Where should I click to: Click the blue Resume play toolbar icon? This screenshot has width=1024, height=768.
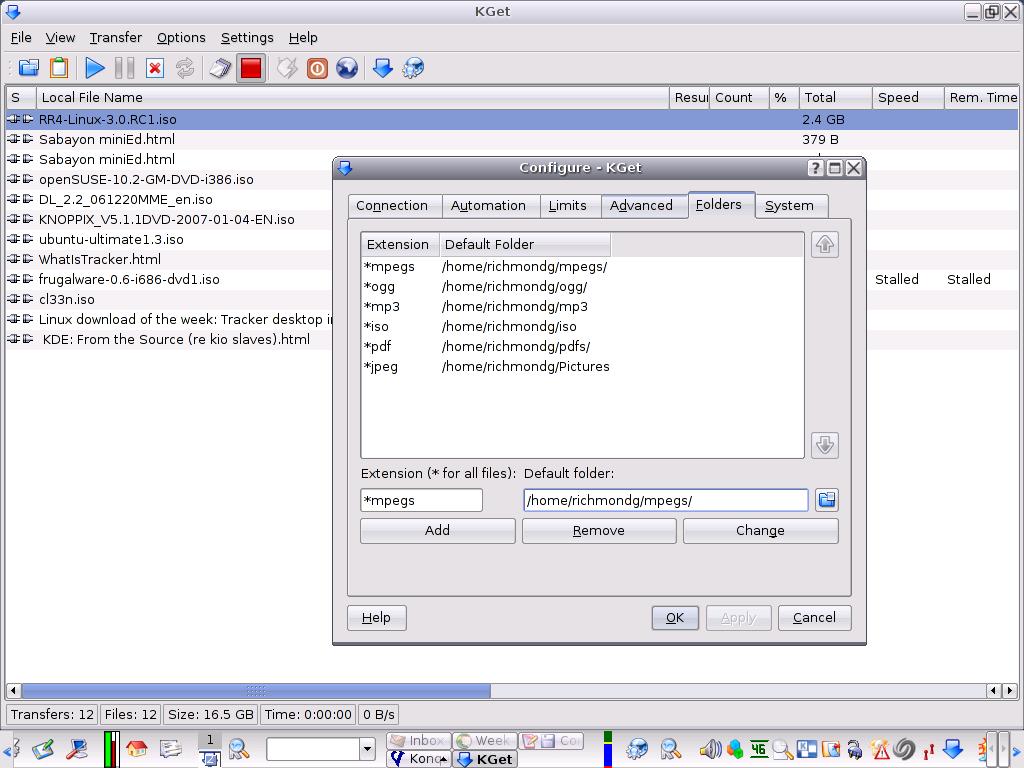click(x=95, y=68)
